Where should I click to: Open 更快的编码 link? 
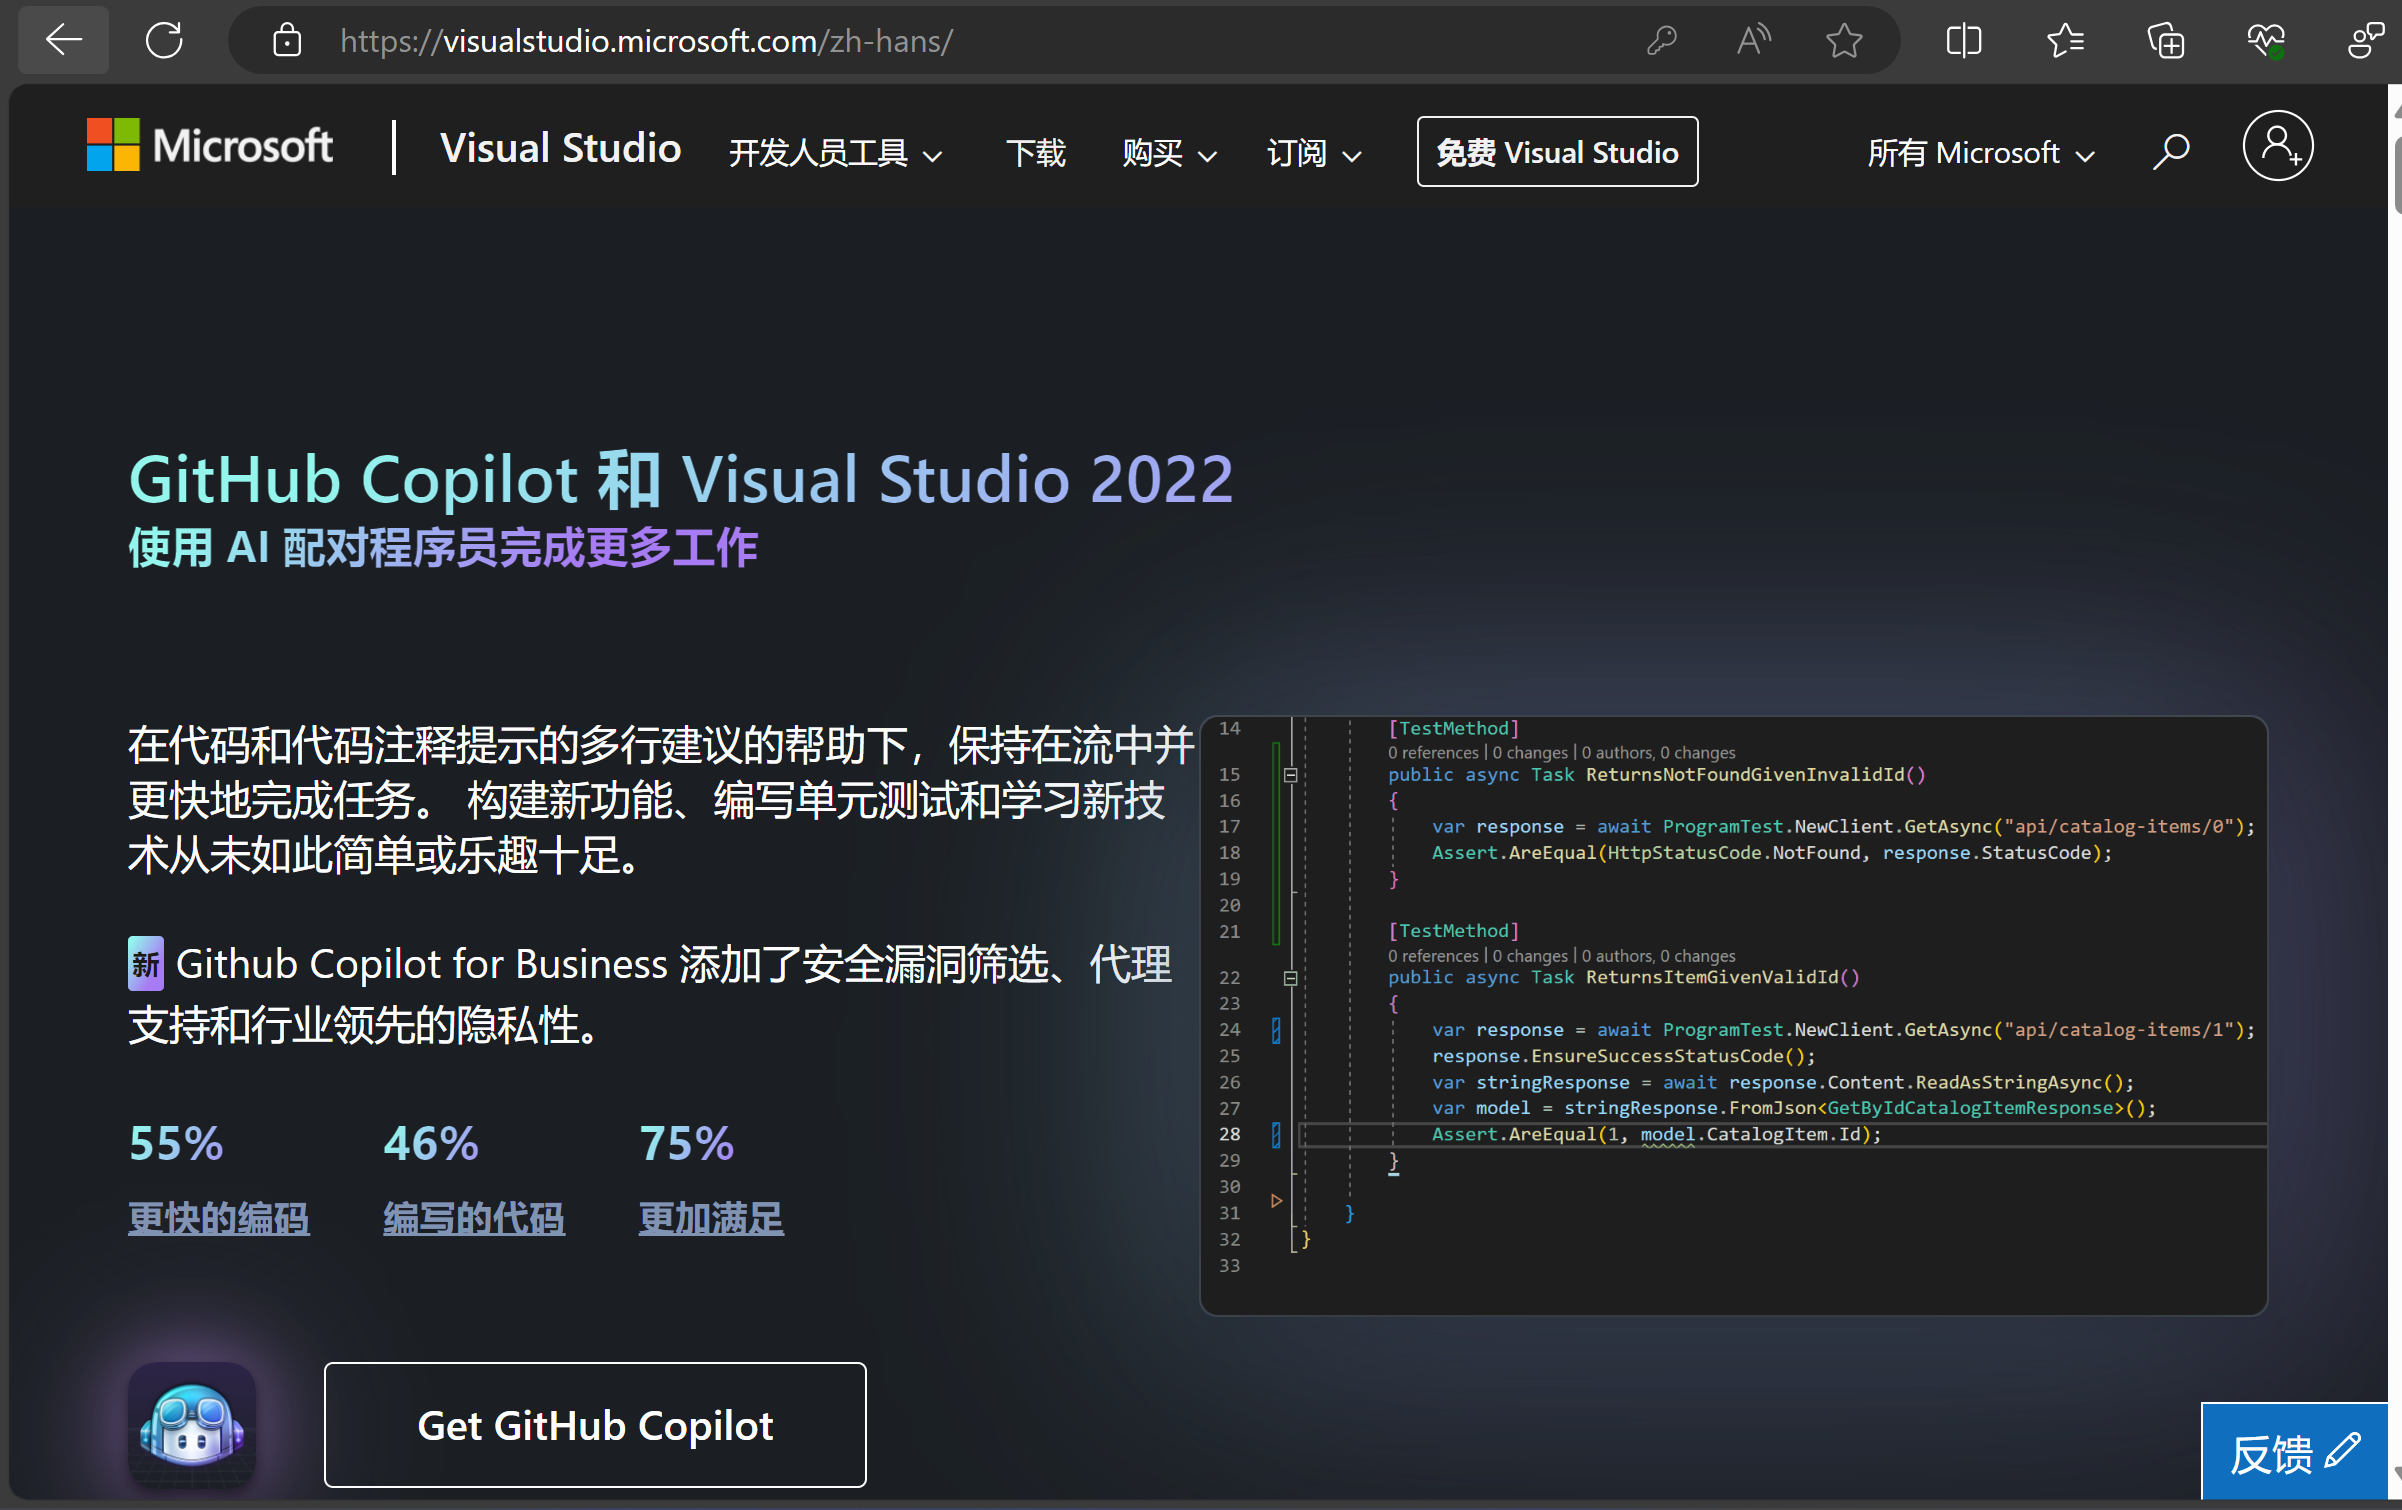[x=219, y=1218]
